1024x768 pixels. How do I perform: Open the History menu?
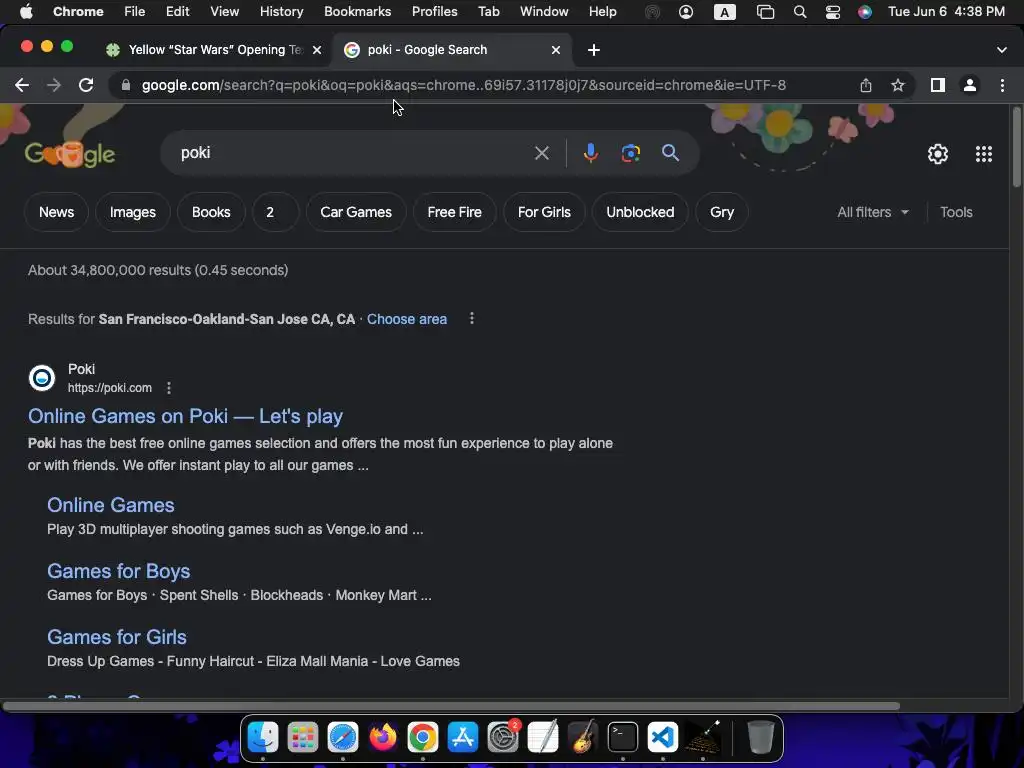[x=281, y=12]
